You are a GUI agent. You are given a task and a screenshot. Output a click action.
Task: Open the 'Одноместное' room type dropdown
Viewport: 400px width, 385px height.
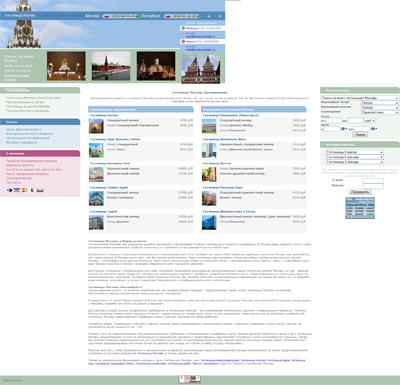pos(380,112)
